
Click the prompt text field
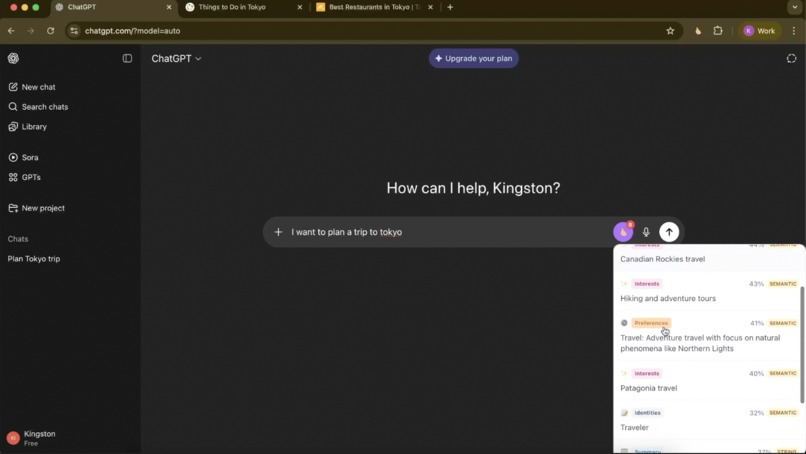447,232
